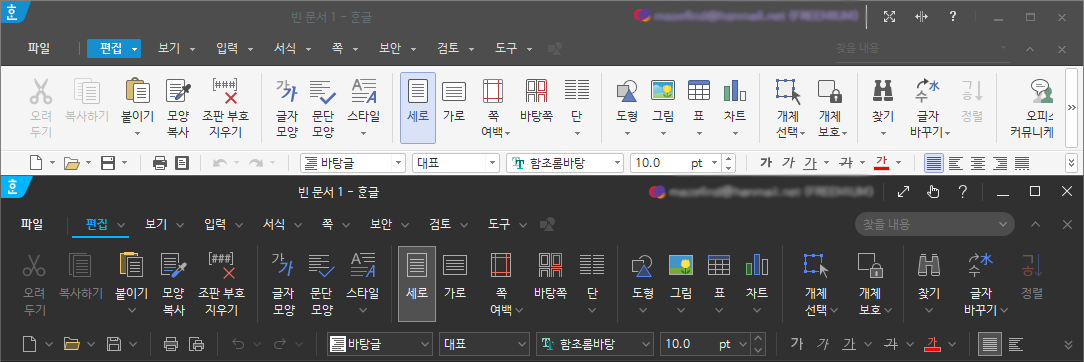Viewport: 1084px width, 362px height.
Task: Toggle justify alignment in light window
Action: pos(934,163)
